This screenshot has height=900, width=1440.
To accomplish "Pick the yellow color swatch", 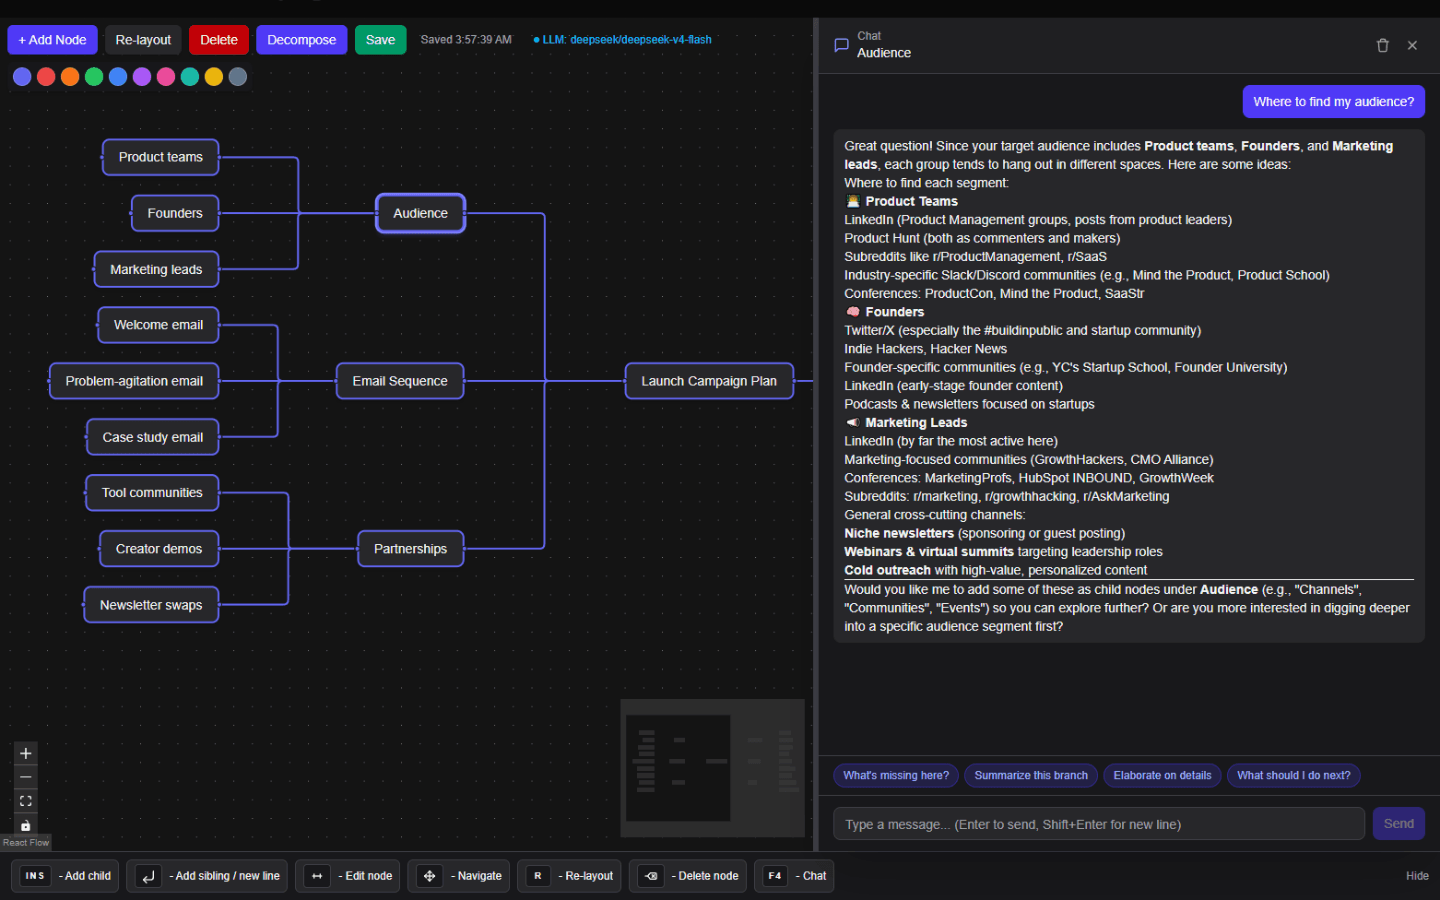I will click(214, 77).
